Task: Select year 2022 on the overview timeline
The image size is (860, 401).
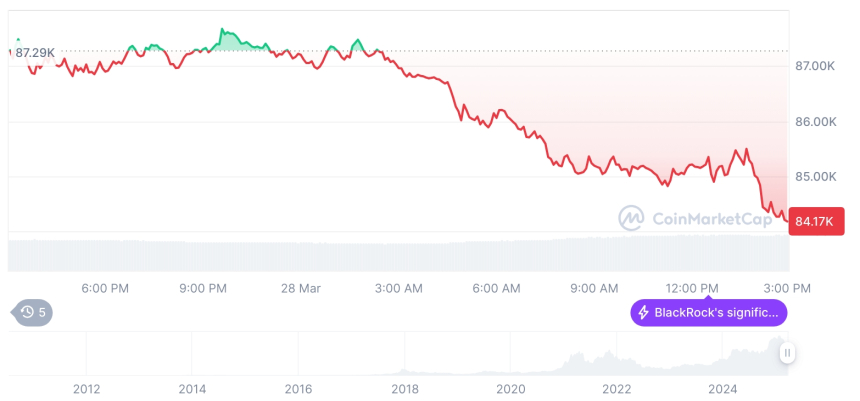Action: click(617, 389)
